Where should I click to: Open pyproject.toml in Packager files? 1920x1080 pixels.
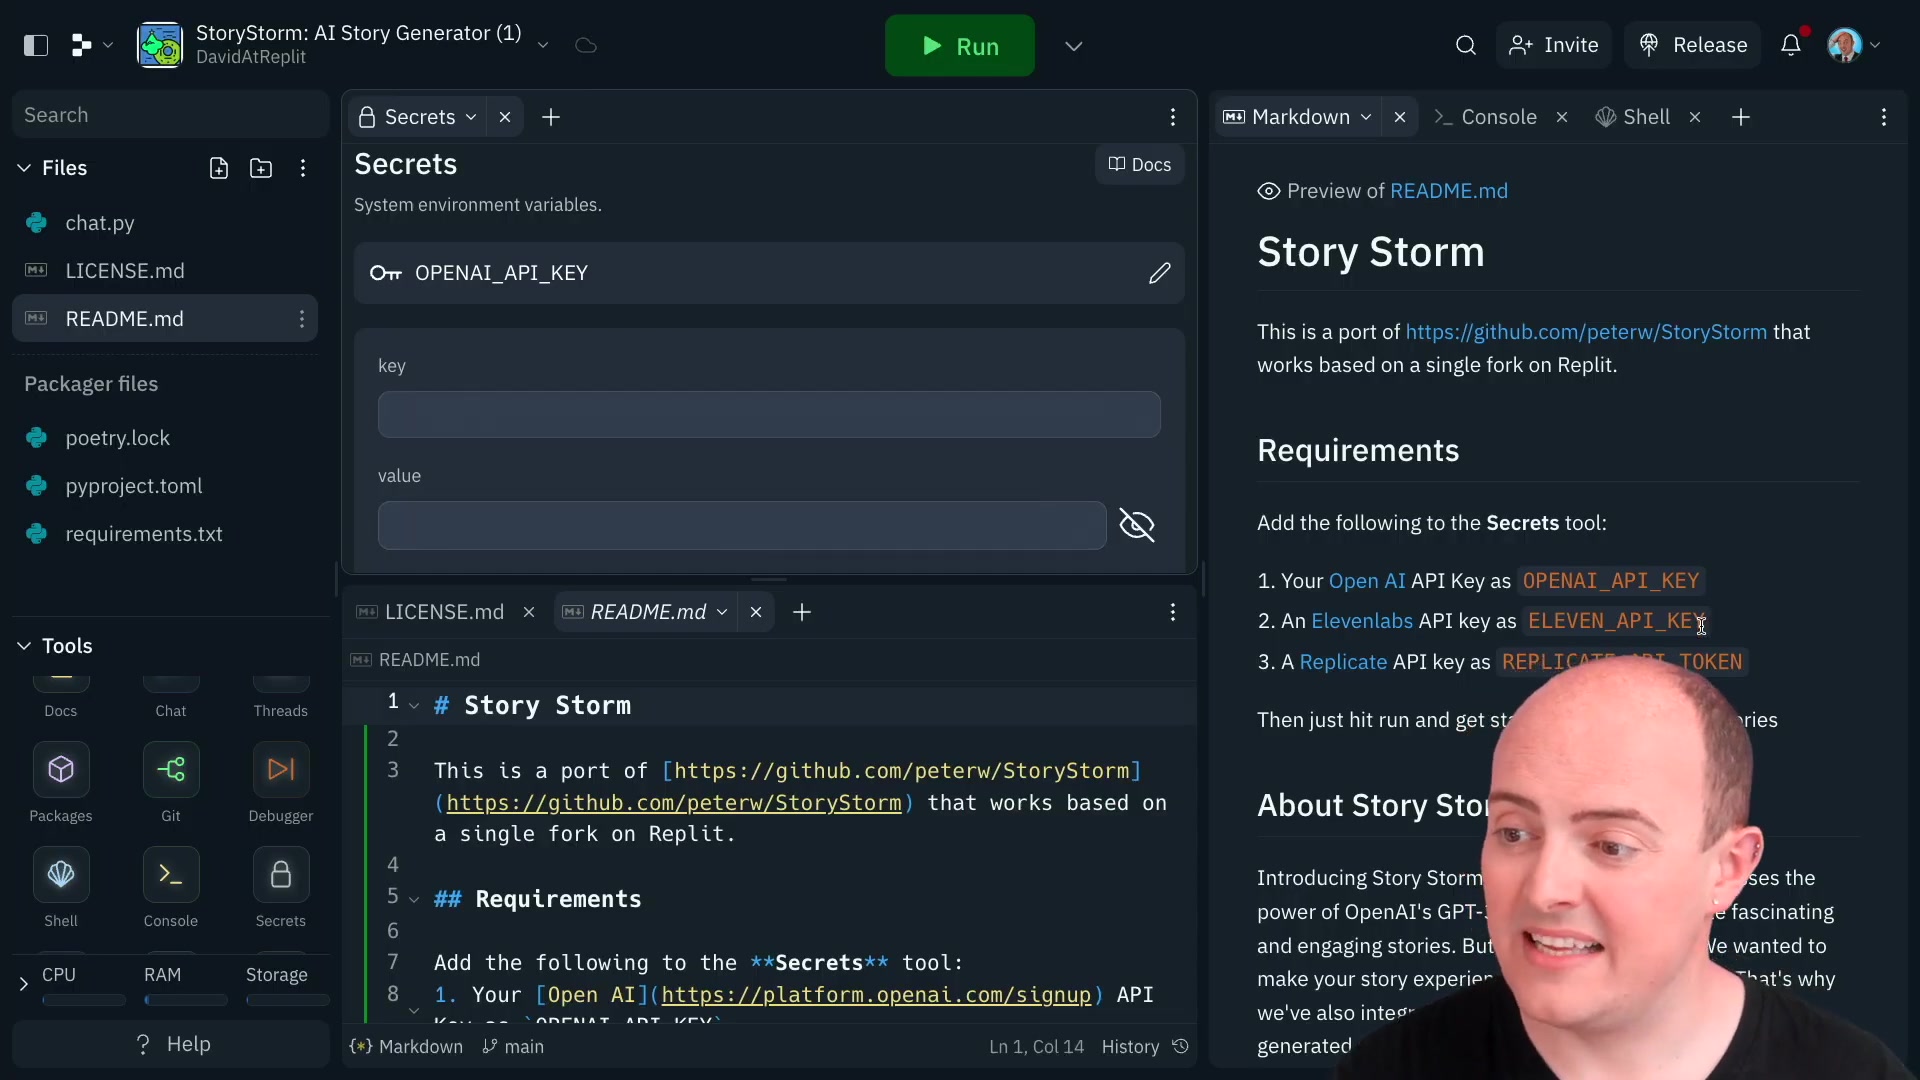pos(165,486)
